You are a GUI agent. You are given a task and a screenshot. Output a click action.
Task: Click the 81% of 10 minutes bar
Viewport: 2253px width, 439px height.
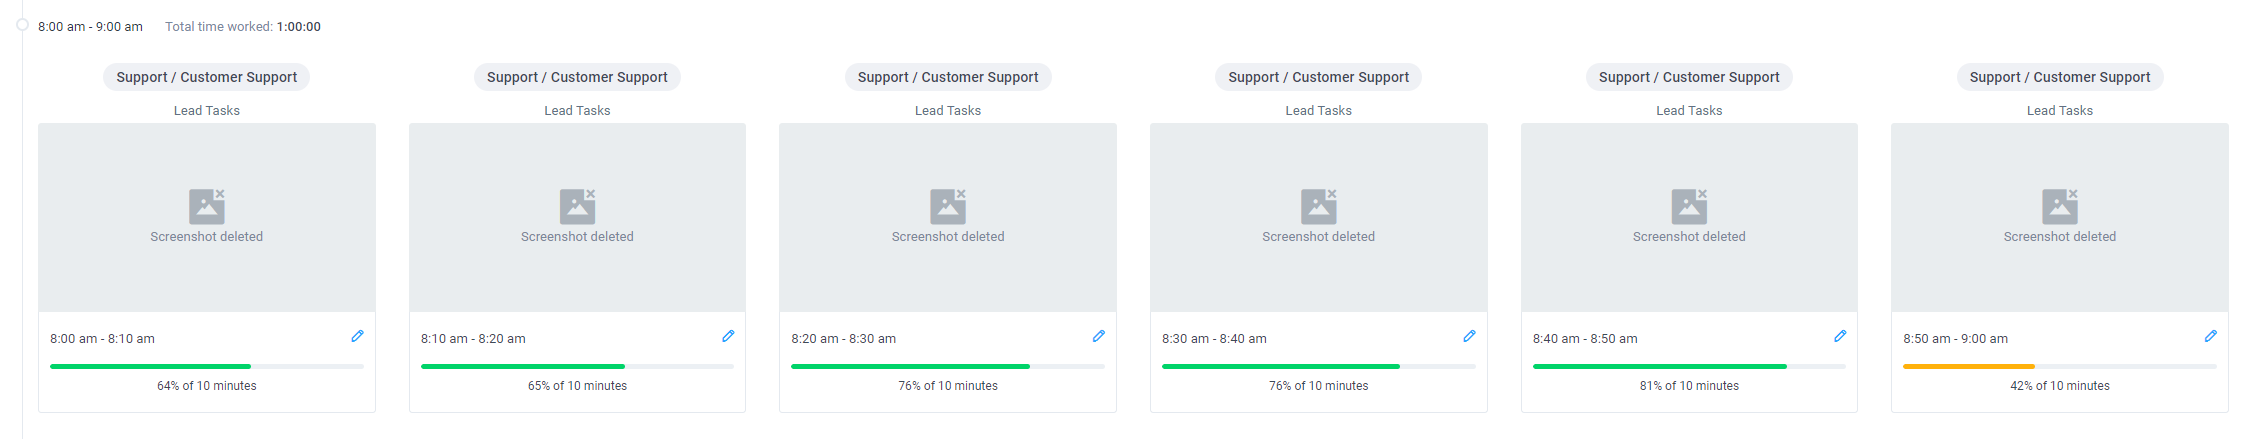pos(1689,367)
